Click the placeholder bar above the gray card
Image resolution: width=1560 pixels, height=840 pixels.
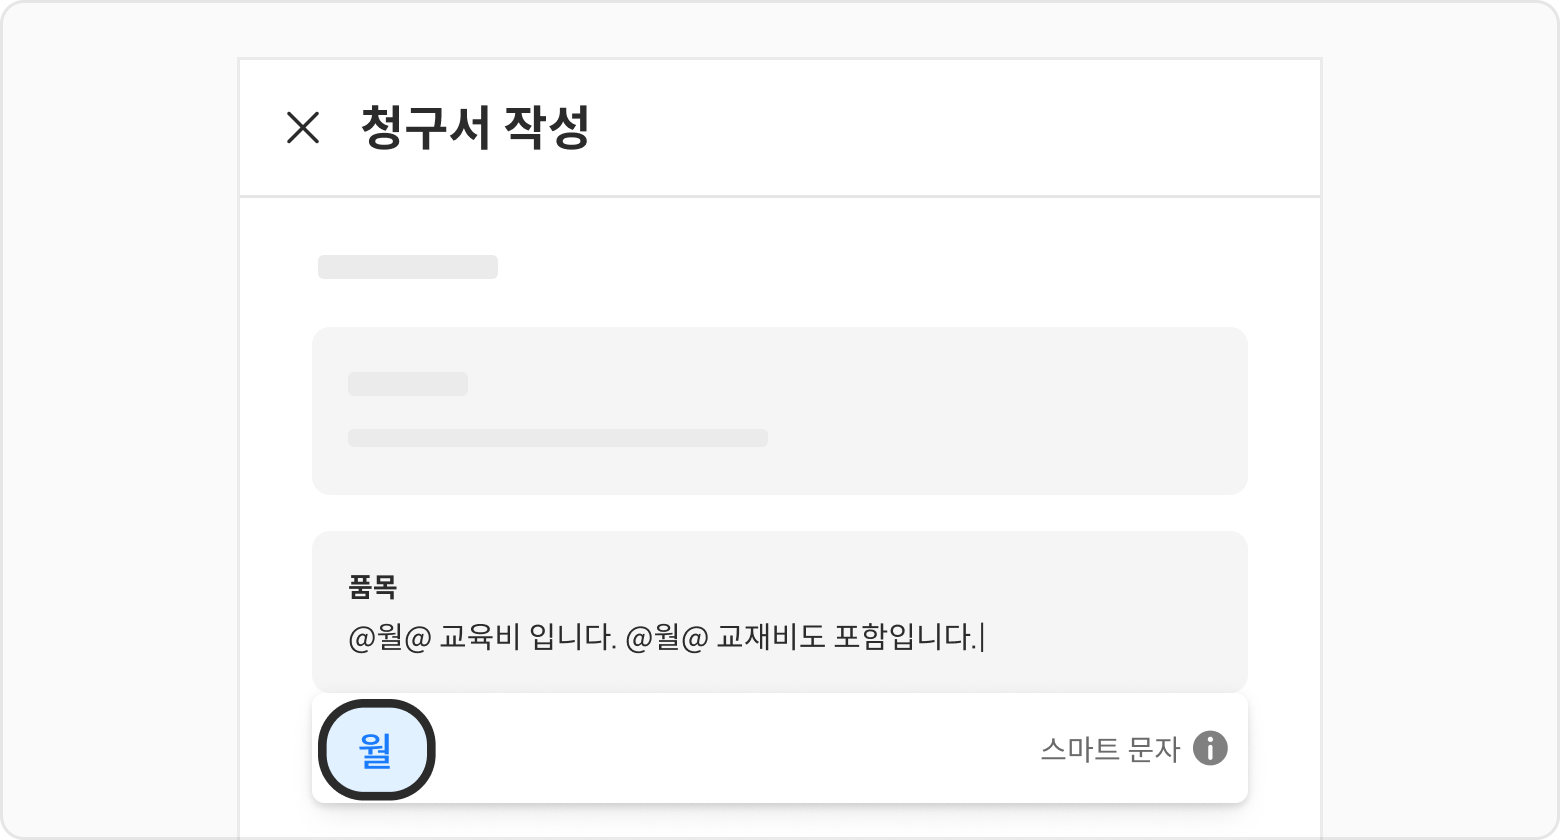click(408, 267)
